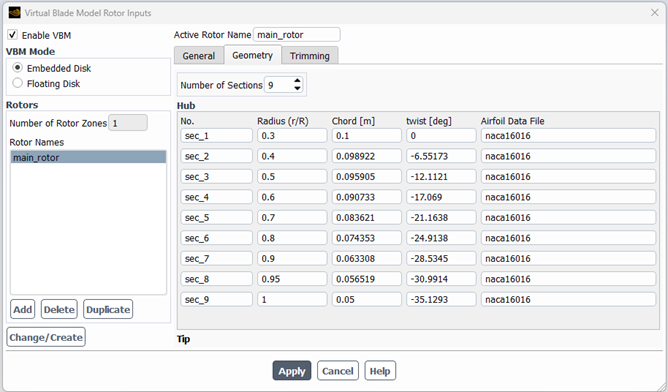This screenshot has width=668, height=392.
Task: Edit the Chord value 0.056519
Action: [366, 279]
